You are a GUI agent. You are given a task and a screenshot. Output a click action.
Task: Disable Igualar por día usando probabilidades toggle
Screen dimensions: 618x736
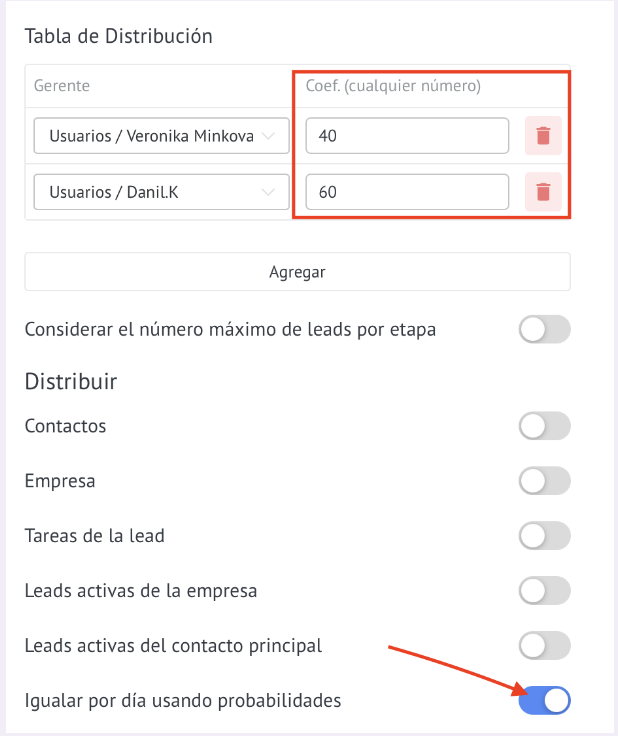(544, 701)
